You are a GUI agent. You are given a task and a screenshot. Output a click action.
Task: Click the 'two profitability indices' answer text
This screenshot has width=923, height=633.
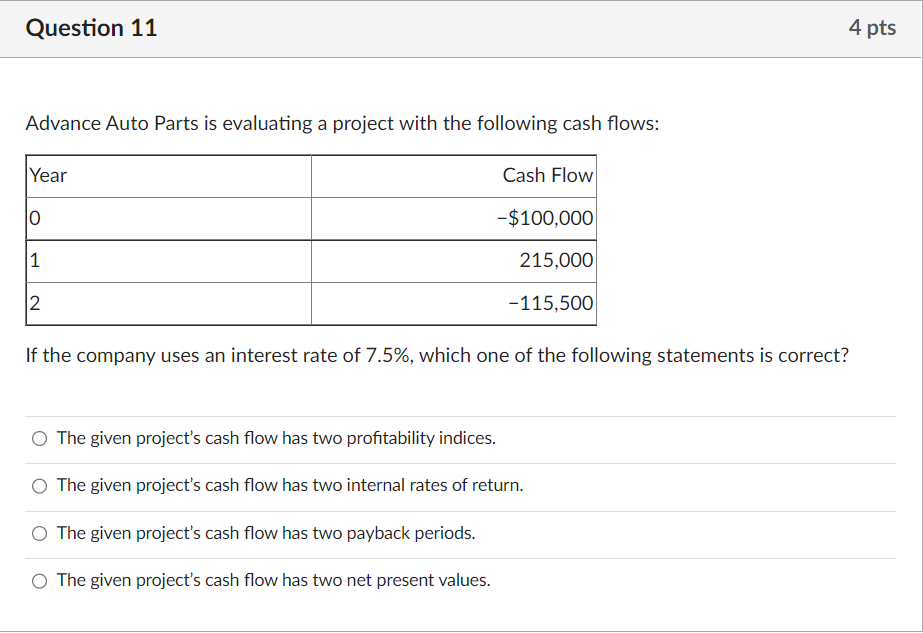tap(276, 438)
